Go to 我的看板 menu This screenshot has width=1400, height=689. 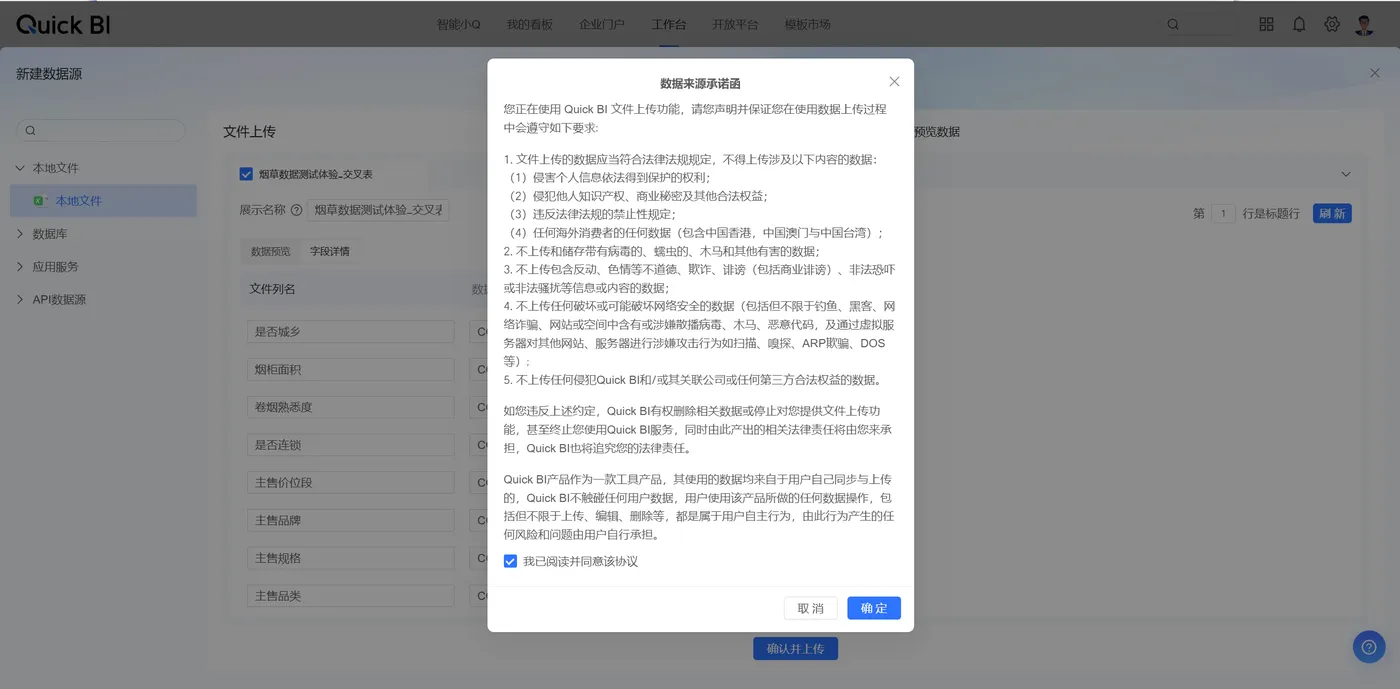click(x=530, y=24)
